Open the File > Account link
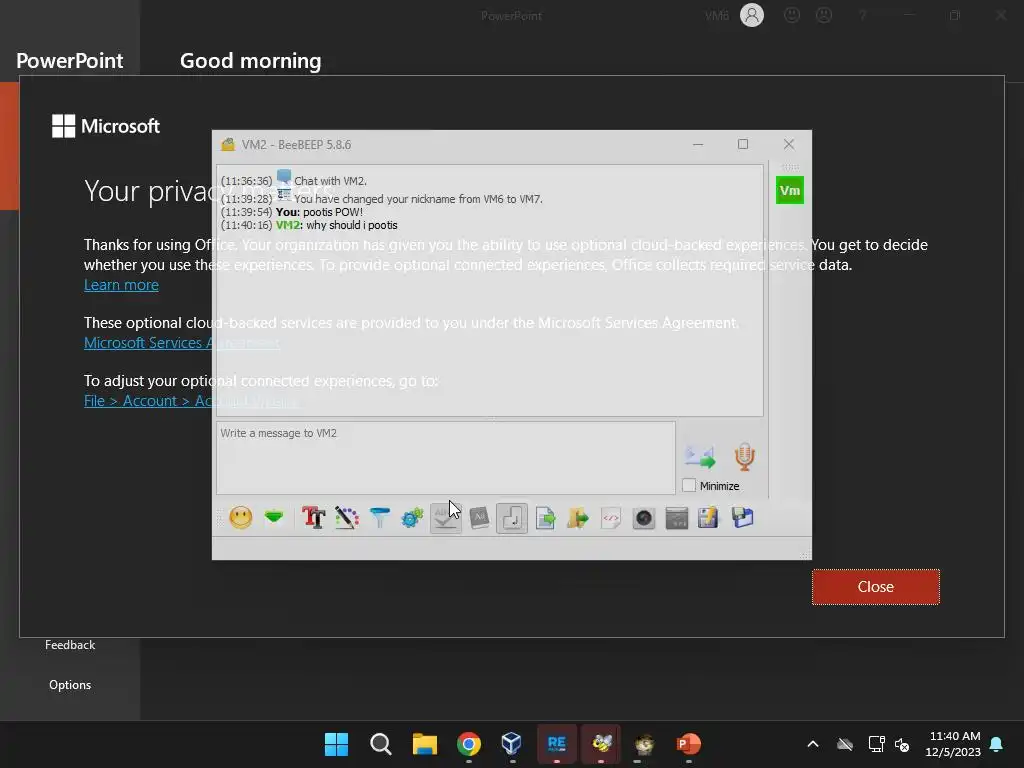This screenshot has width=1024, height=768. [x=191, y=401]
